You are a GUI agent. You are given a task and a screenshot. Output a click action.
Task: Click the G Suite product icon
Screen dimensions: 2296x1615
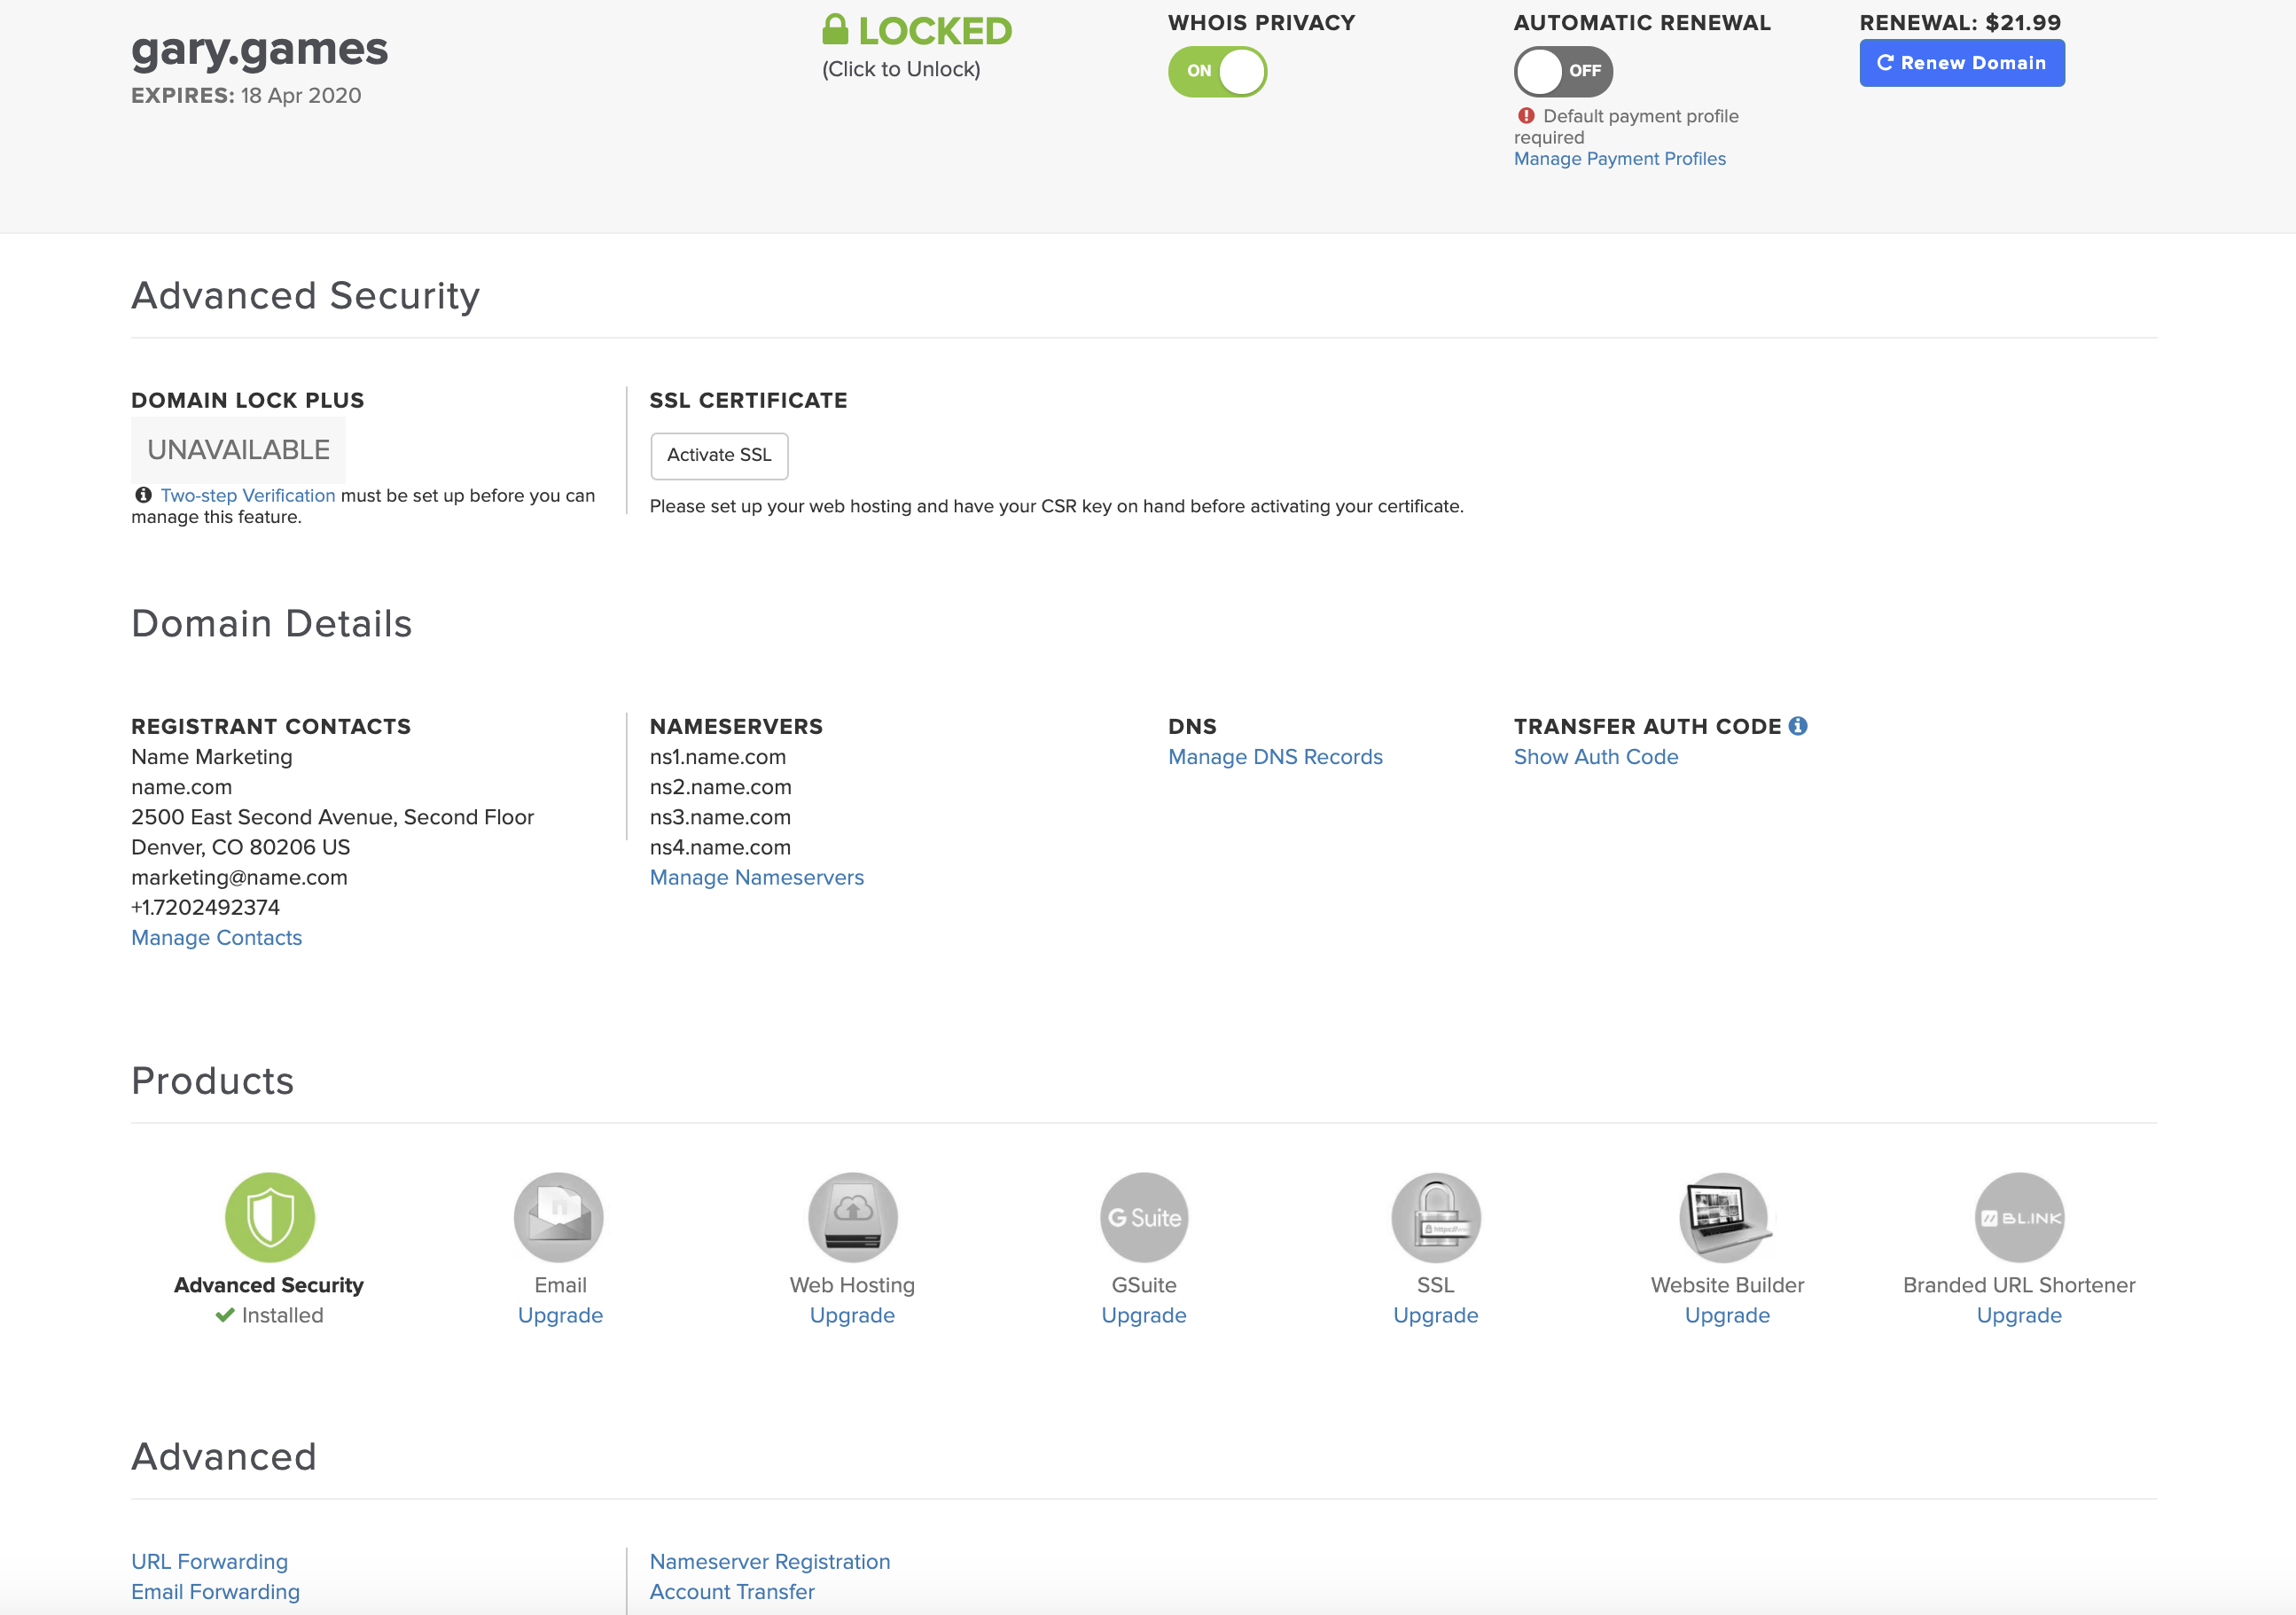(1144, 1217)
